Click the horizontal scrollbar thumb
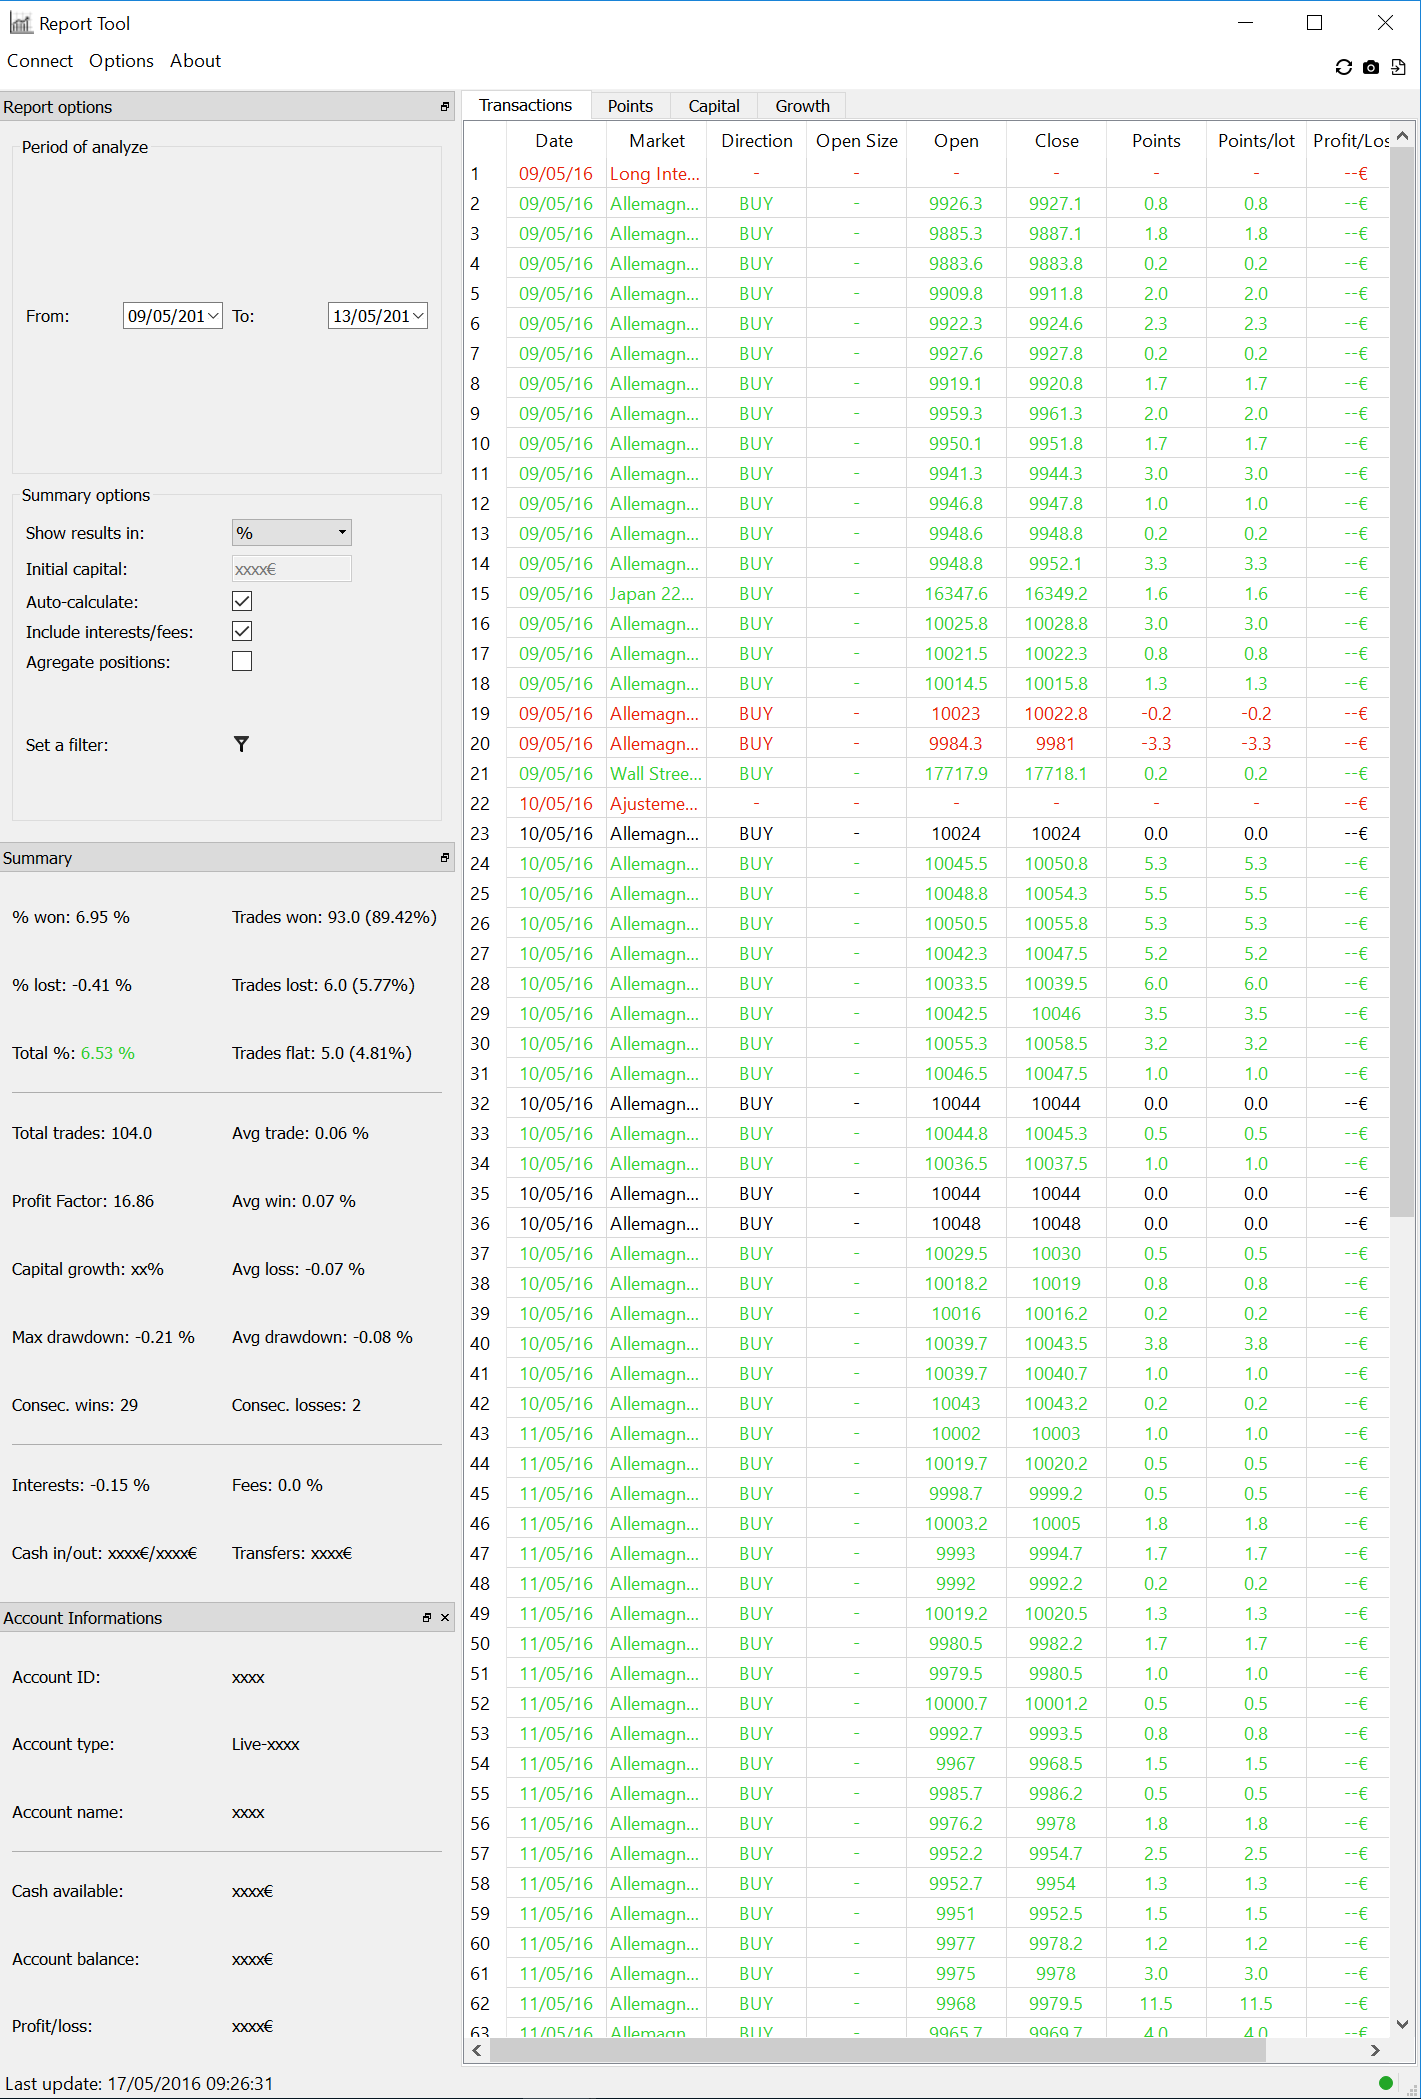 [x=878, y=2050]
